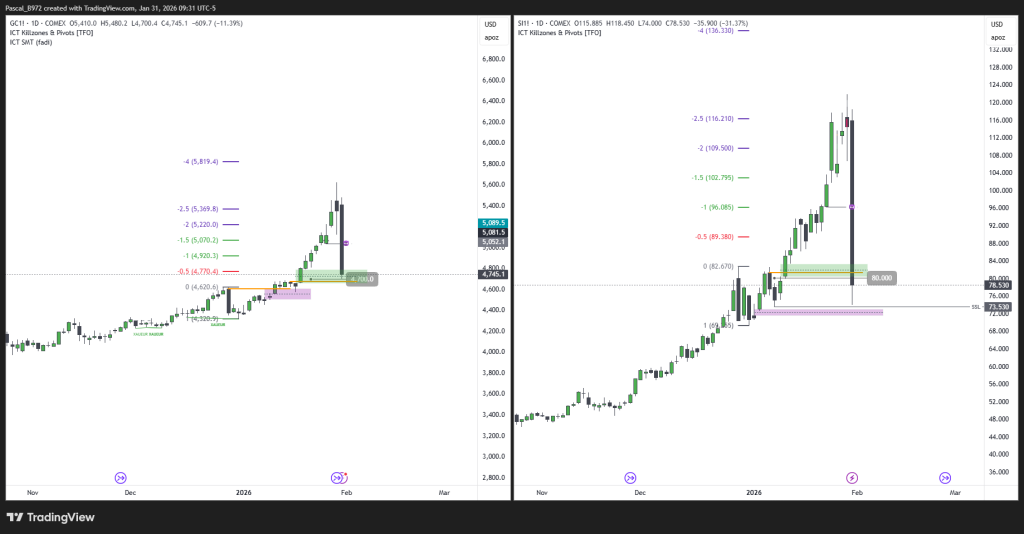Click the 4,745.1 current price tag on gold axis
The width and height of the screenshot is (1024, 534).
[493, 274]
